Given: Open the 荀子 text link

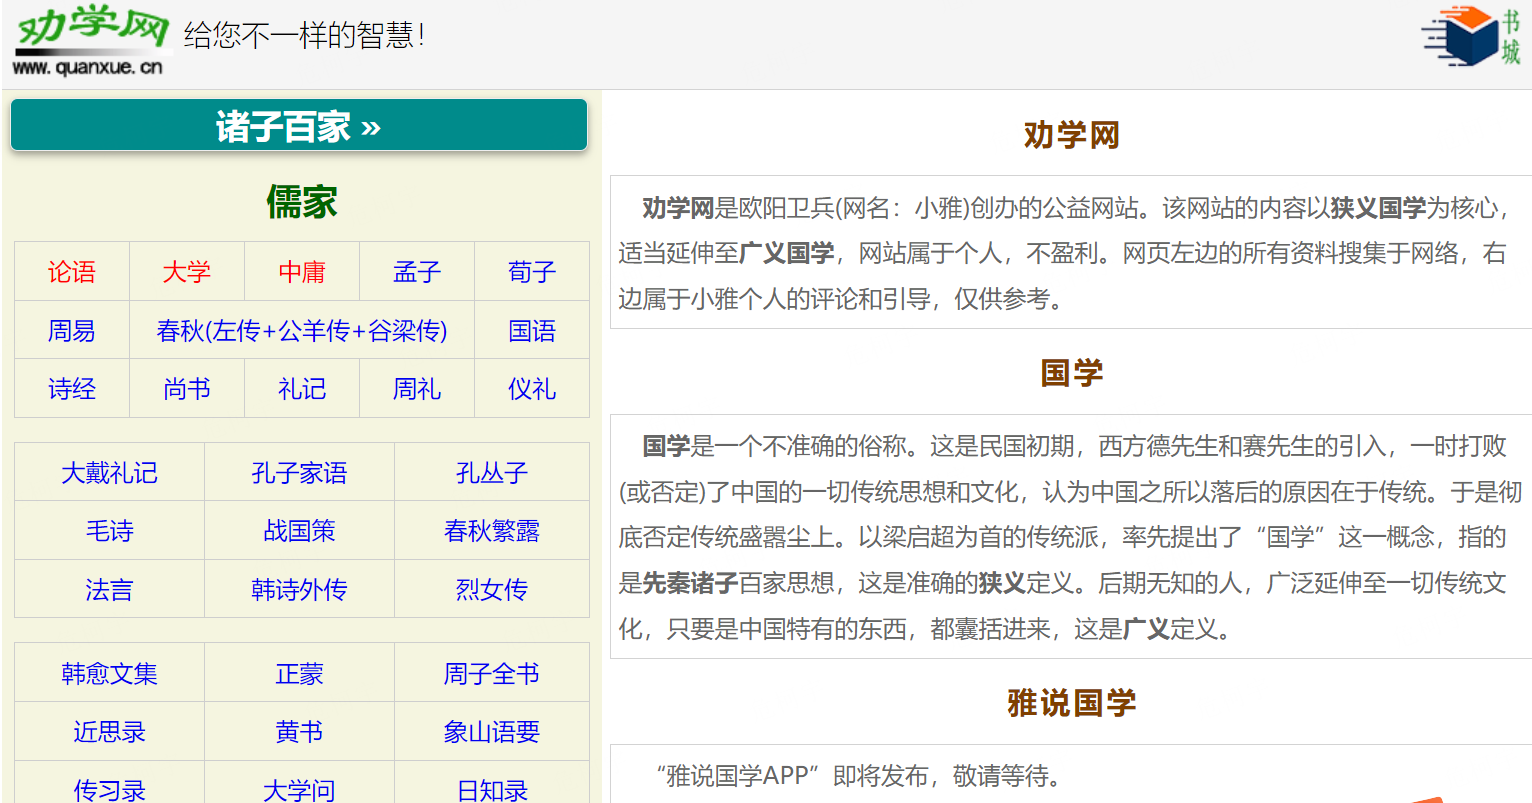Looking at the screenshot, I should [x=532, y=272].
